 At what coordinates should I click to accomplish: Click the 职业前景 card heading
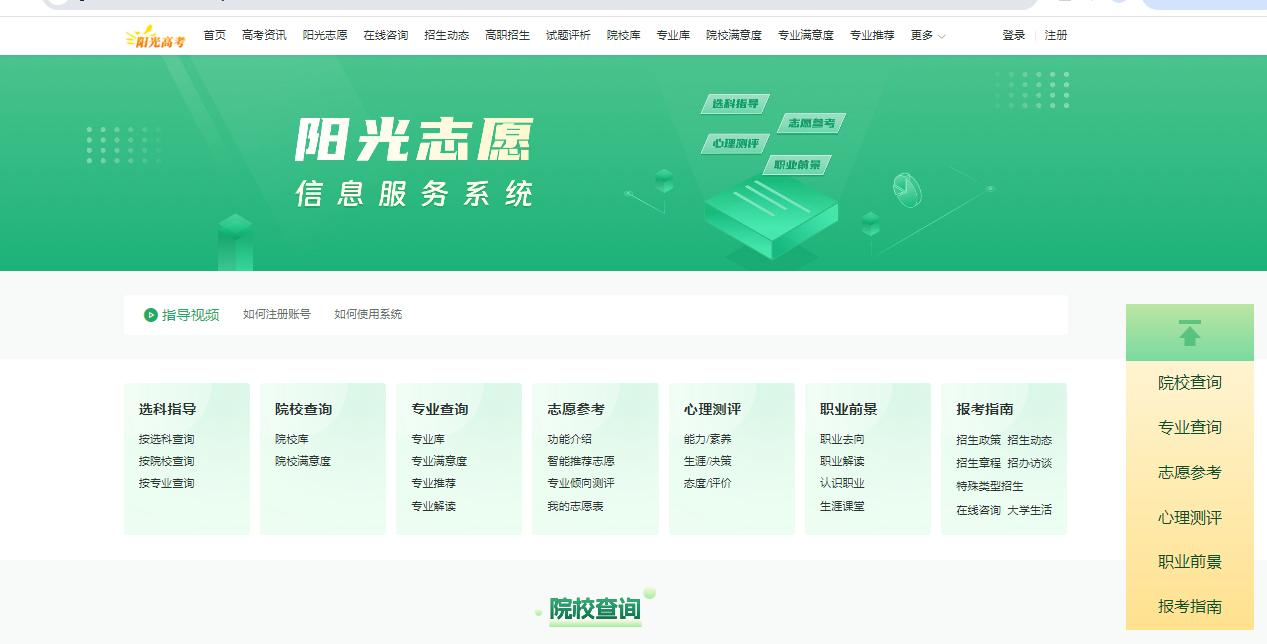[849, 409]
